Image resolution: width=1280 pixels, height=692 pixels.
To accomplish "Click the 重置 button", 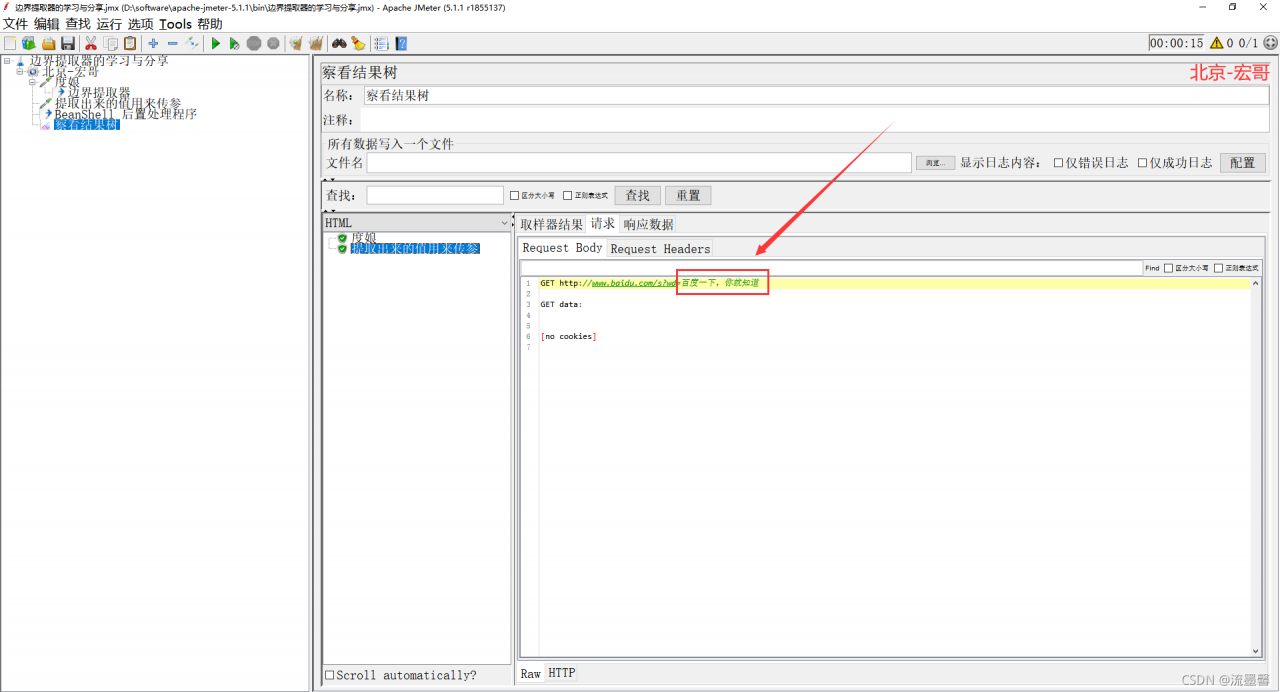I will (x=688, y=196).
